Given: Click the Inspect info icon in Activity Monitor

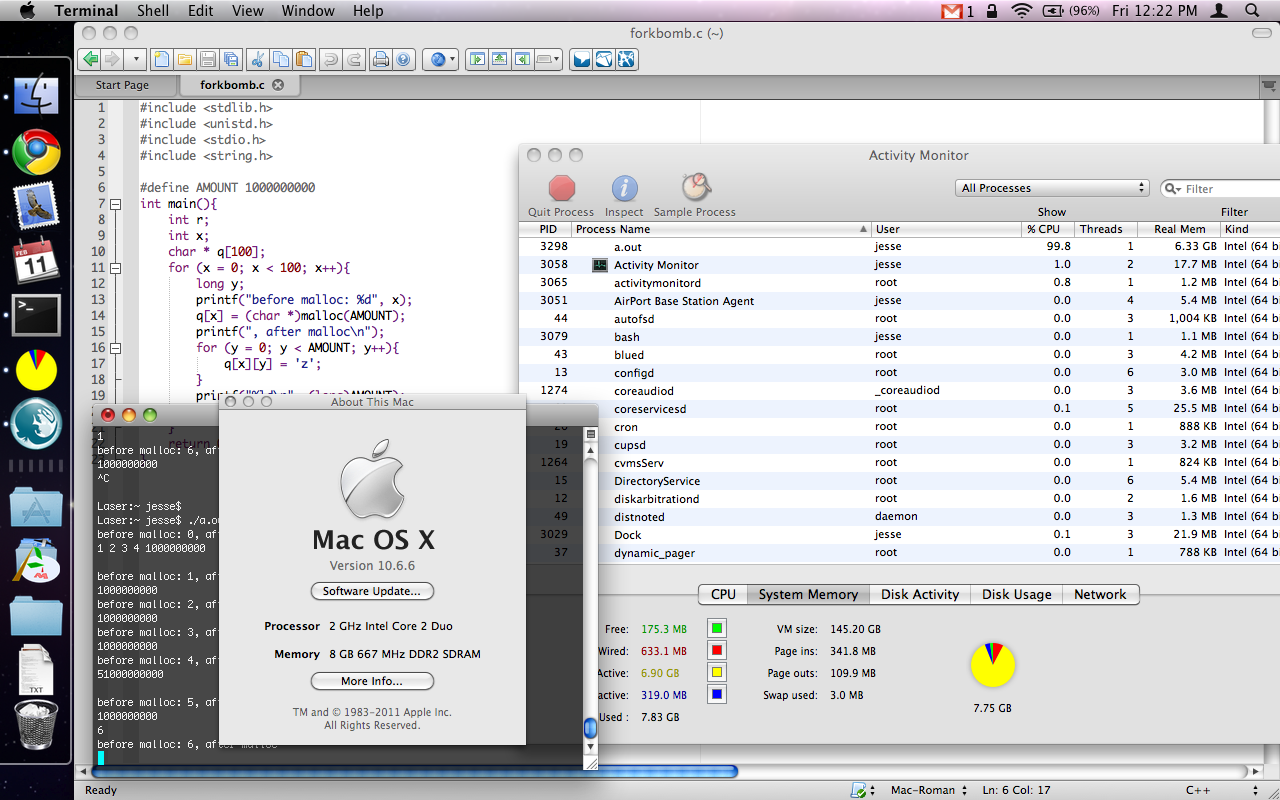Looking at the screenshot, I should coord(624,188).
